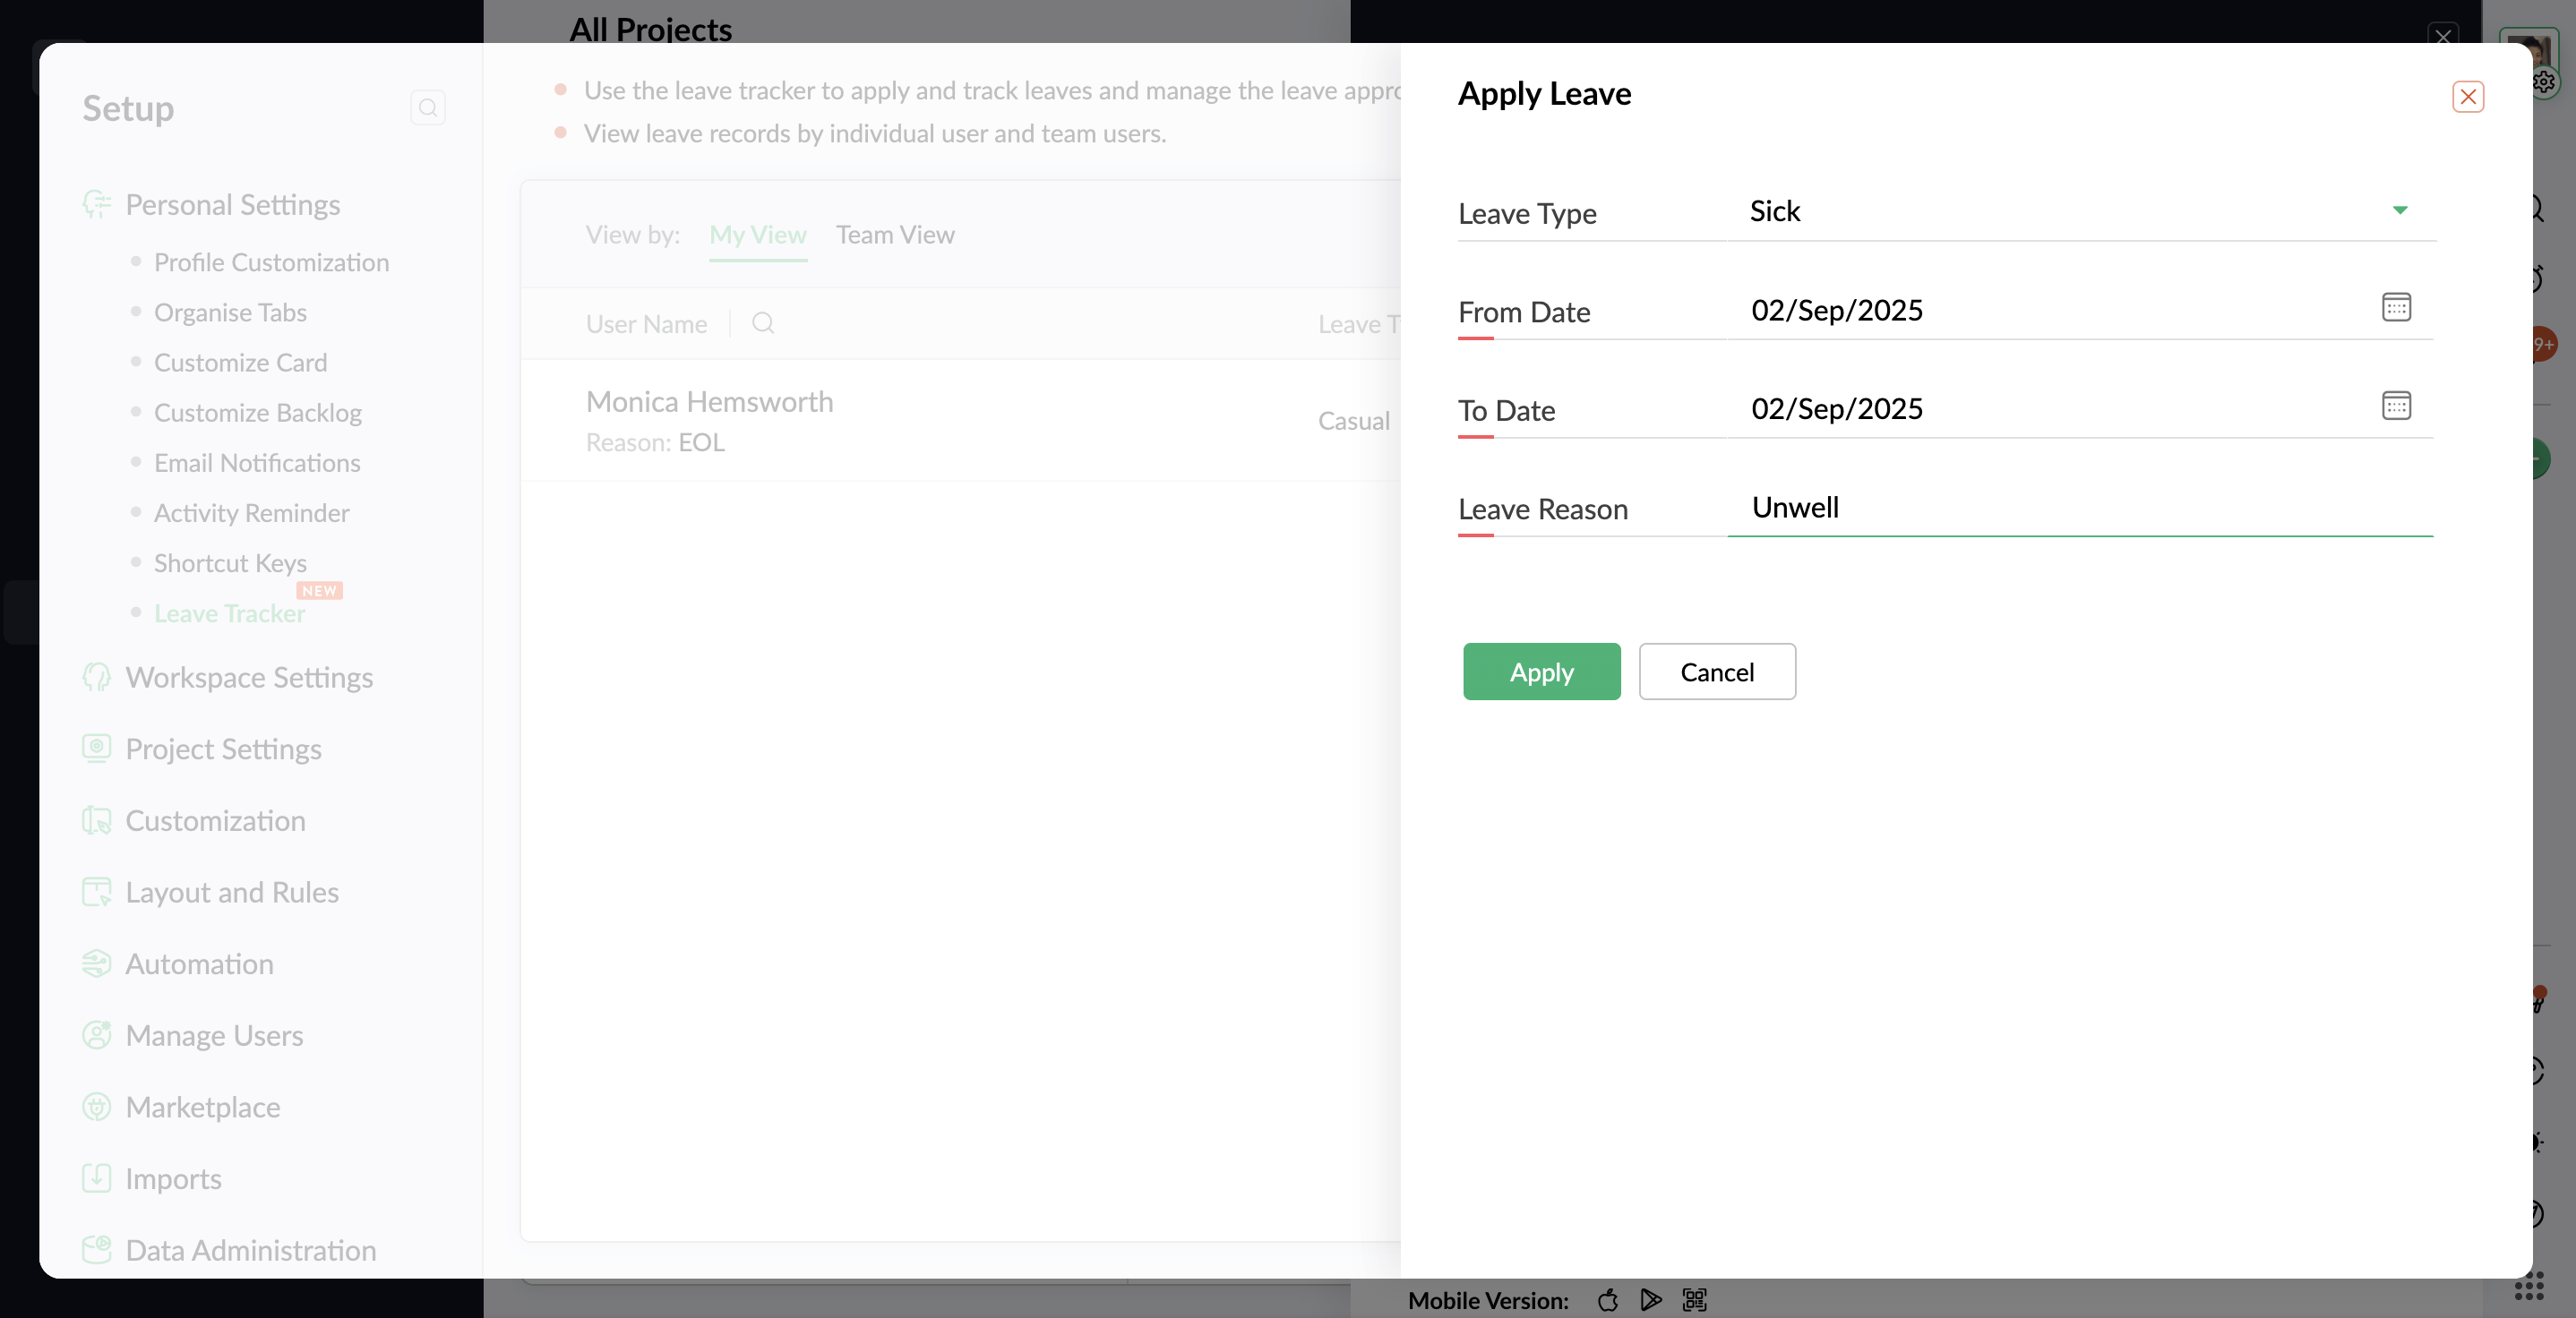Expand the Leave Type dropdown
The image size is (2576, 1318).
2399,211
